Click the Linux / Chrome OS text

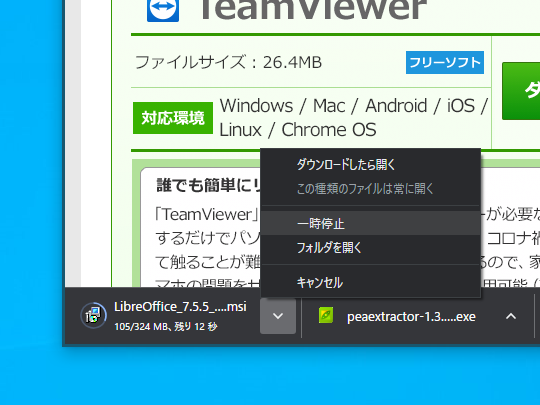298,130
